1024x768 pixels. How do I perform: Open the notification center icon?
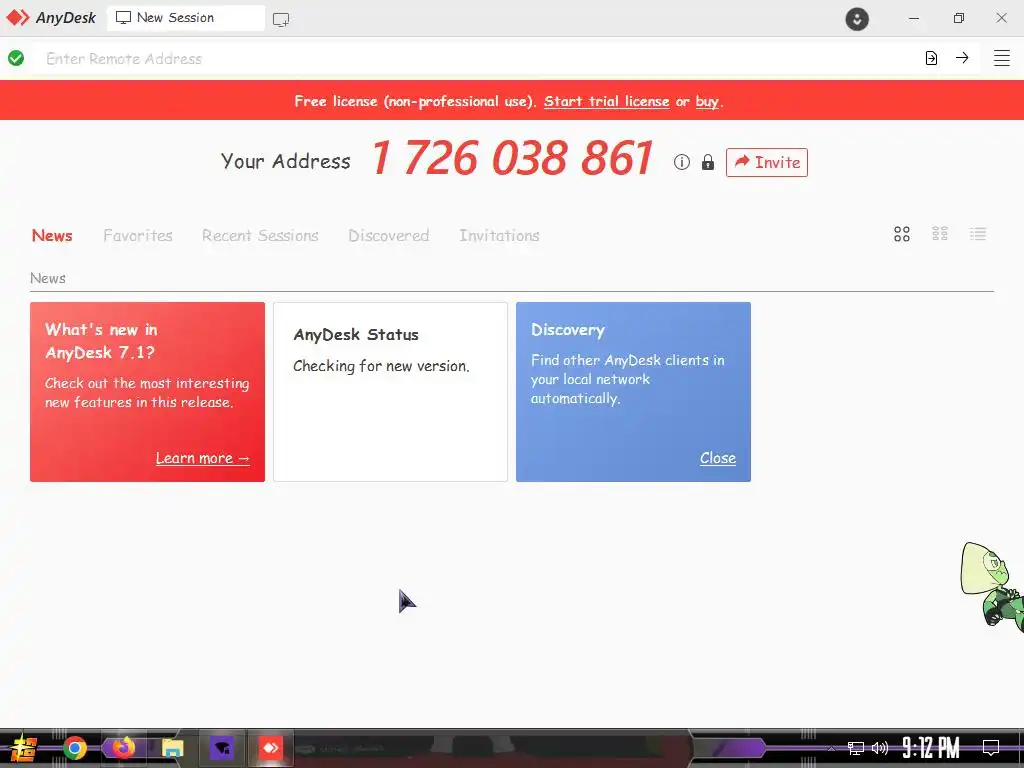[991, 748]
